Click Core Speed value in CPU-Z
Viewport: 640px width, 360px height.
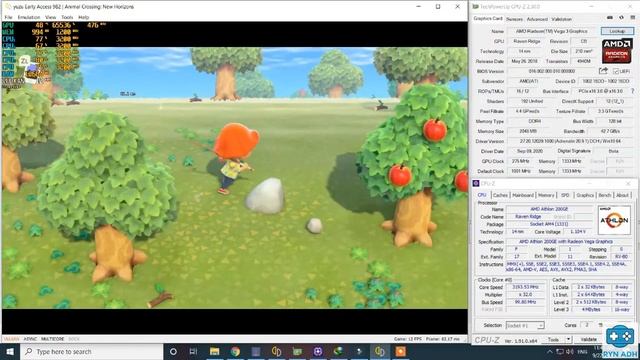tap(525, 287)
